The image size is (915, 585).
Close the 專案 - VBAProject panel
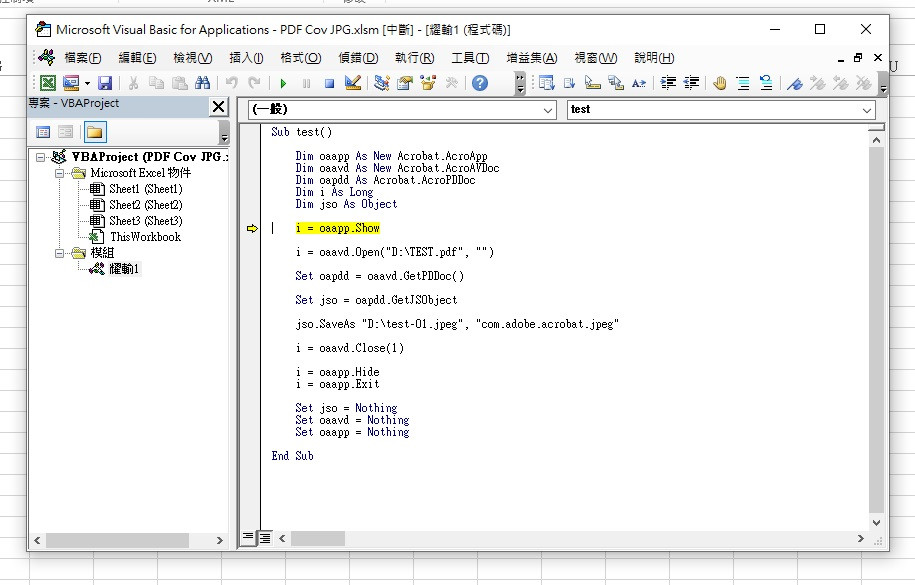(x=218, y=107)
